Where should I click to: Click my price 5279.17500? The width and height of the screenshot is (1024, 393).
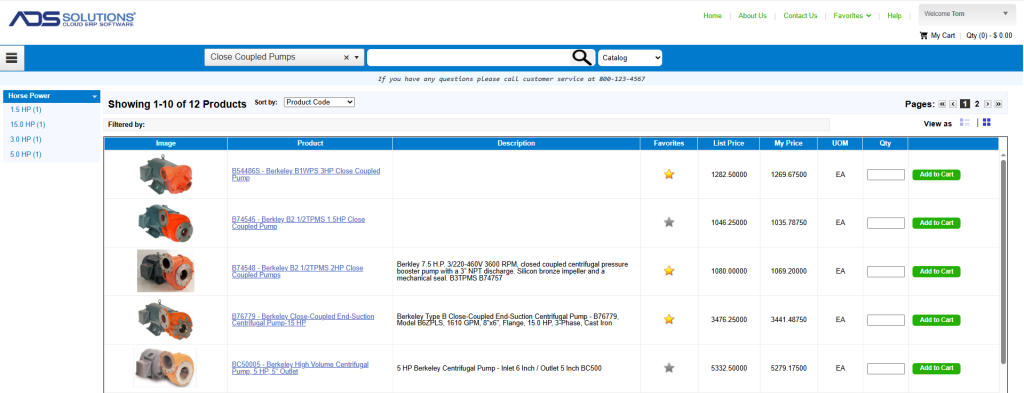(788, 368)
